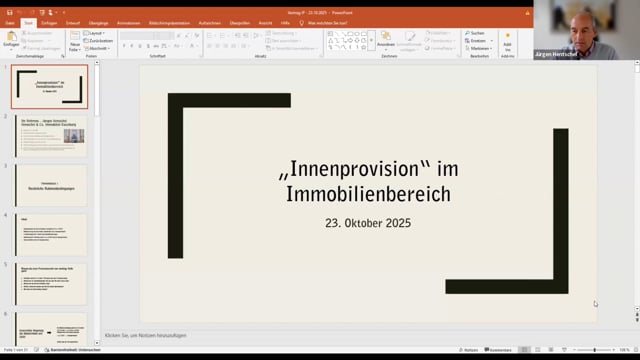Select the line shape in shapes gallery
The image size is (640, 360).
[x=337, y=34]
